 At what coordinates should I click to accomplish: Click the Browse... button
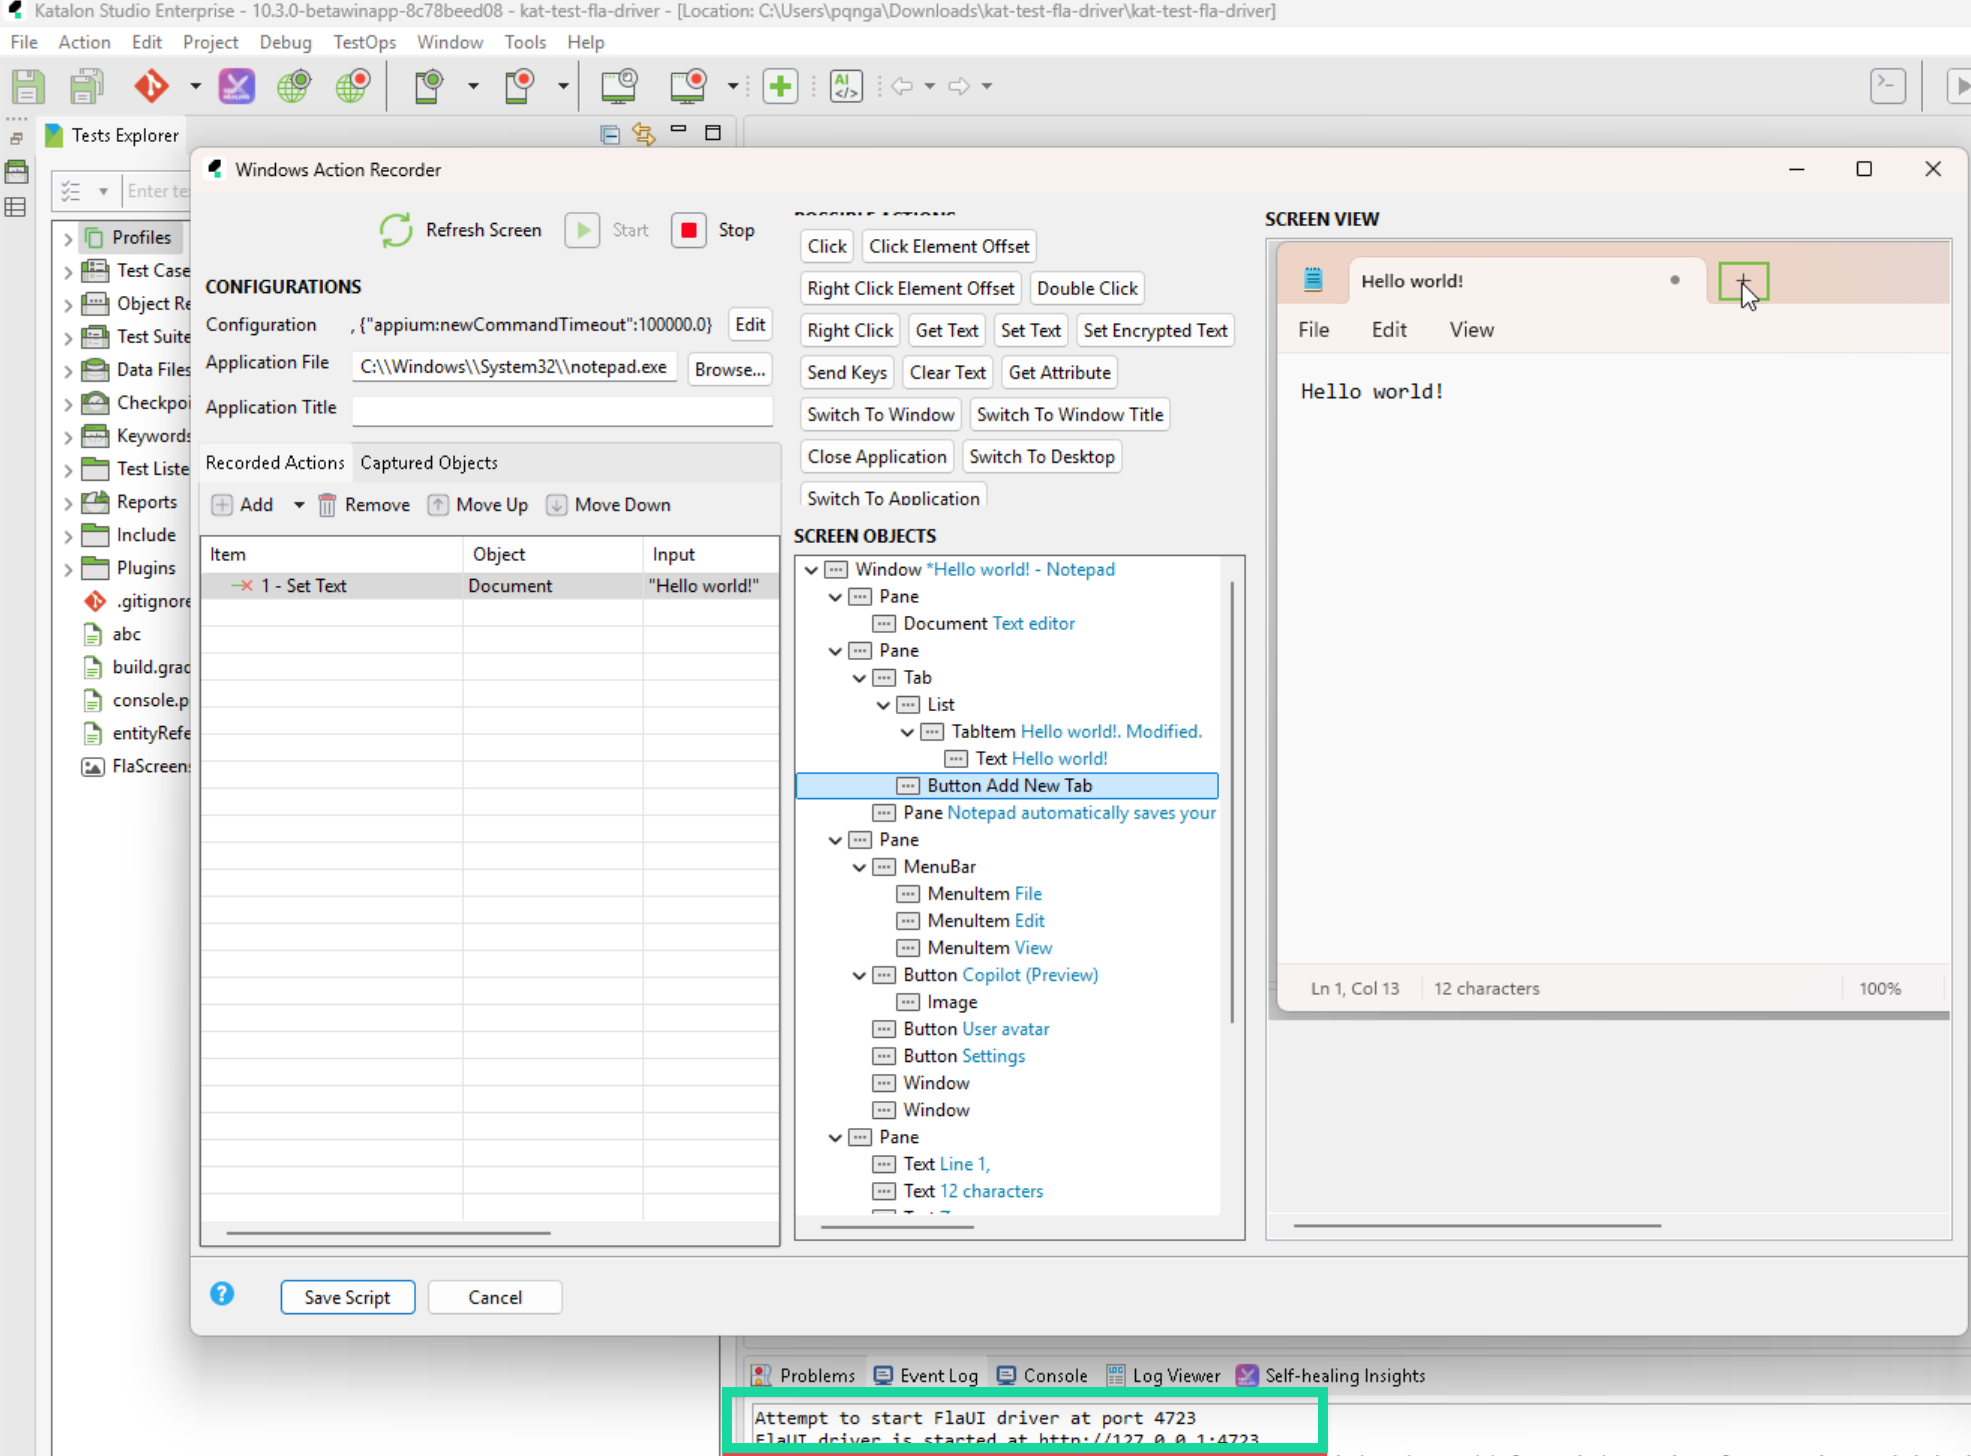click(x=730, y=369)
